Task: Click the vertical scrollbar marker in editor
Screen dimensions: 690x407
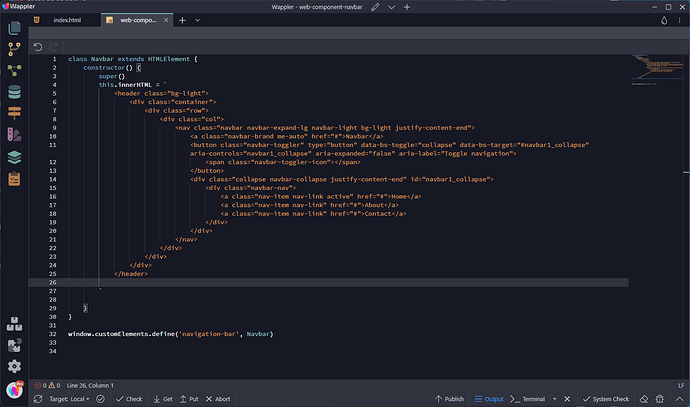Action: click(x=686, y=172)
